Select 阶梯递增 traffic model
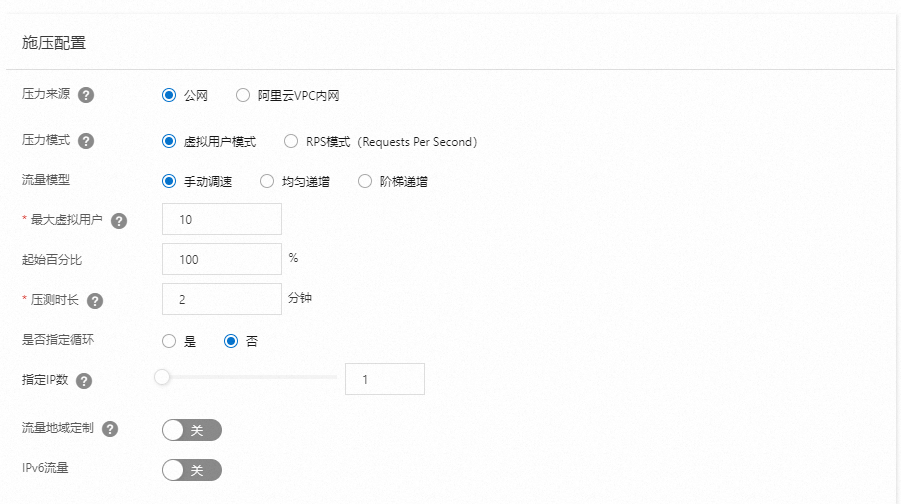 365,182
